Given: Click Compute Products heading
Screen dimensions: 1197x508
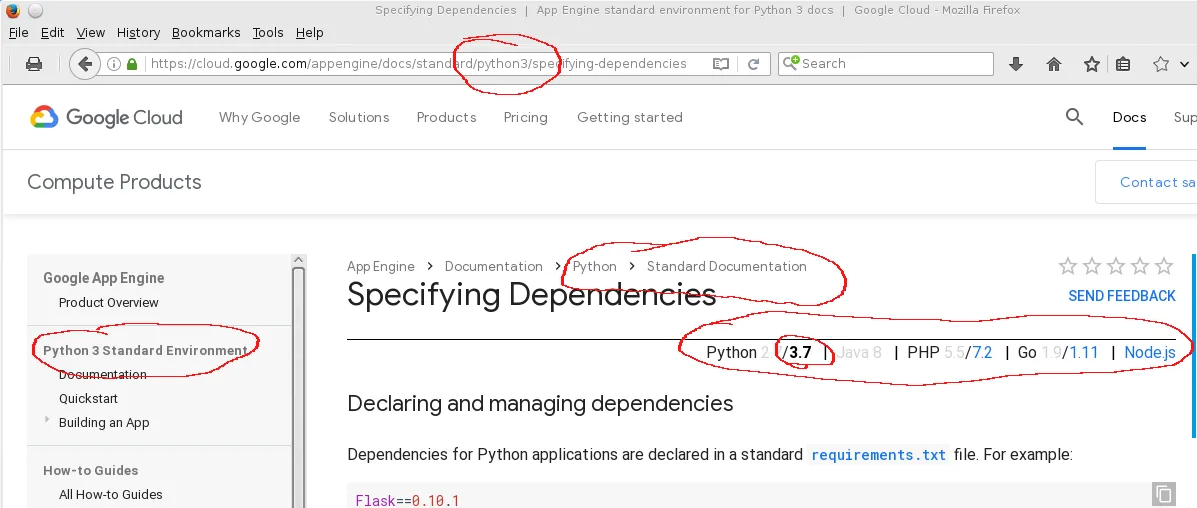Looking at the screenshot, I should (115, 182).
